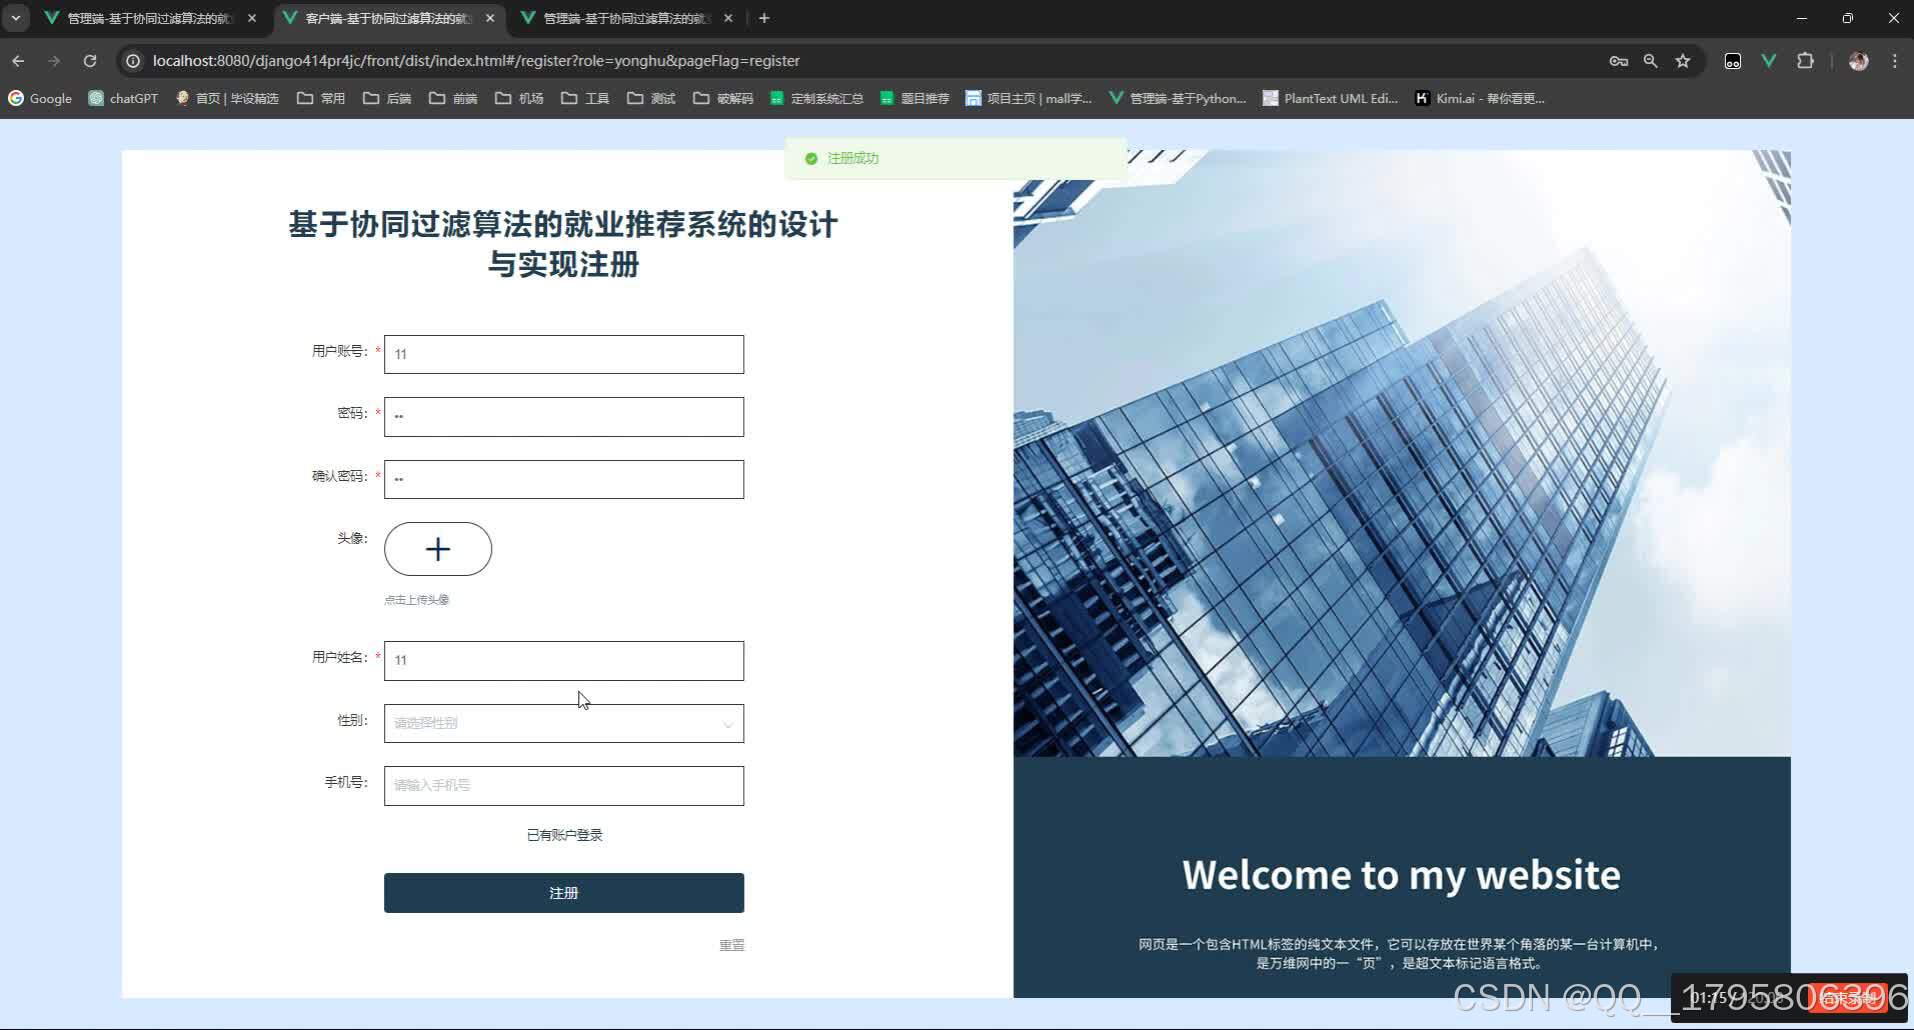Viewport: 1914px width, 1030px height.
Task: Click the skyscraper banner image
Action: (x=1402, y=453)
